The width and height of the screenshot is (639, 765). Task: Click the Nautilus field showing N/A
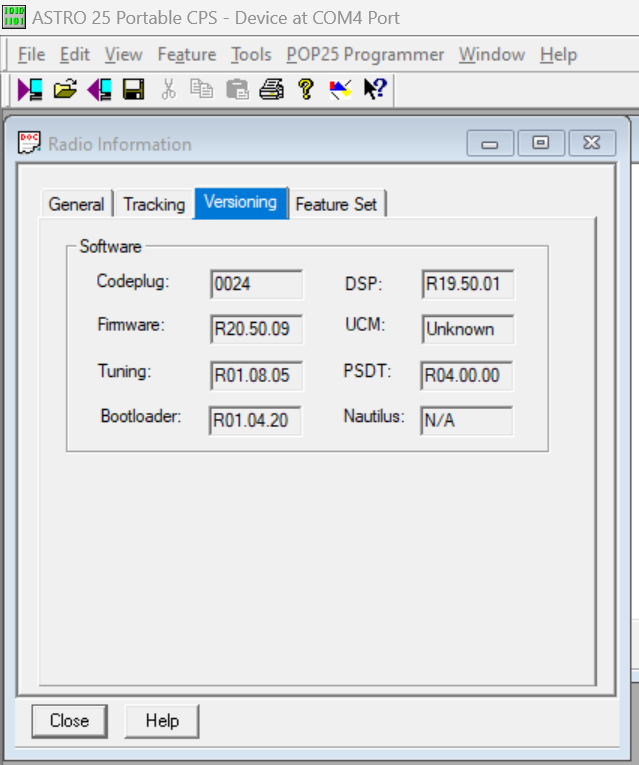click(466, 421)
